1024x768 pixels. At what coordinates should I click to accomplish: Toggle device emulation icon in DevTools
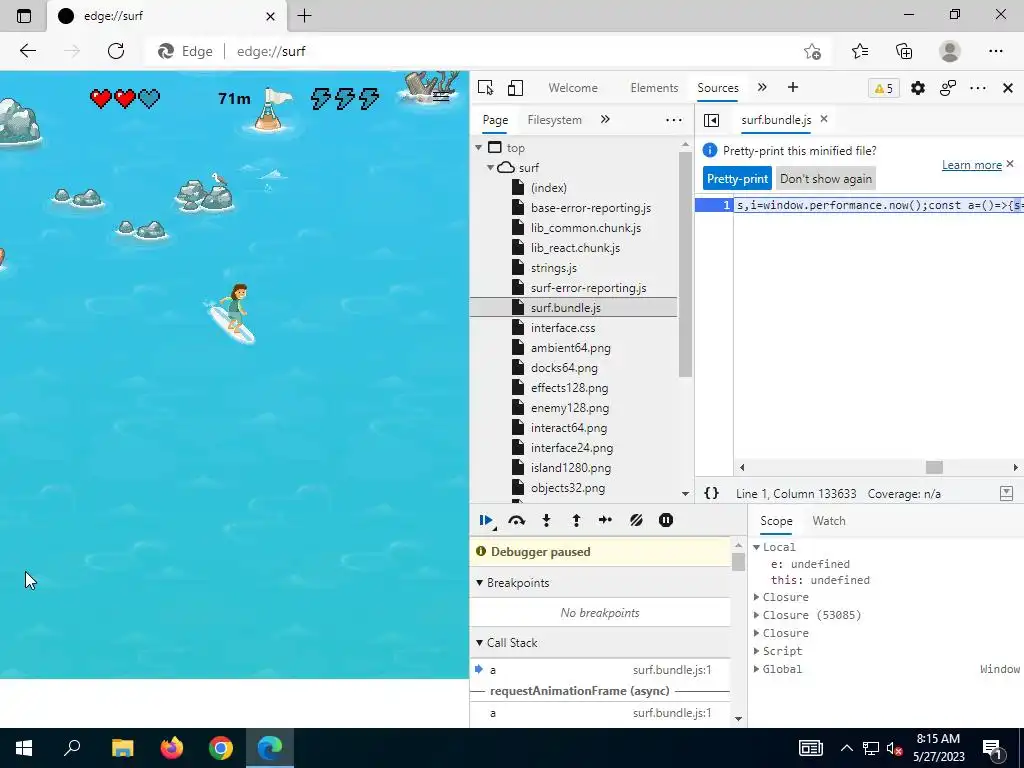coord(515,88)
